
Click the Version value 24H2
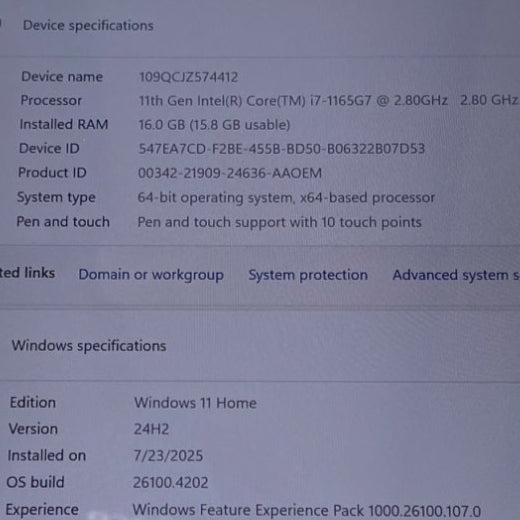point(151,429)
